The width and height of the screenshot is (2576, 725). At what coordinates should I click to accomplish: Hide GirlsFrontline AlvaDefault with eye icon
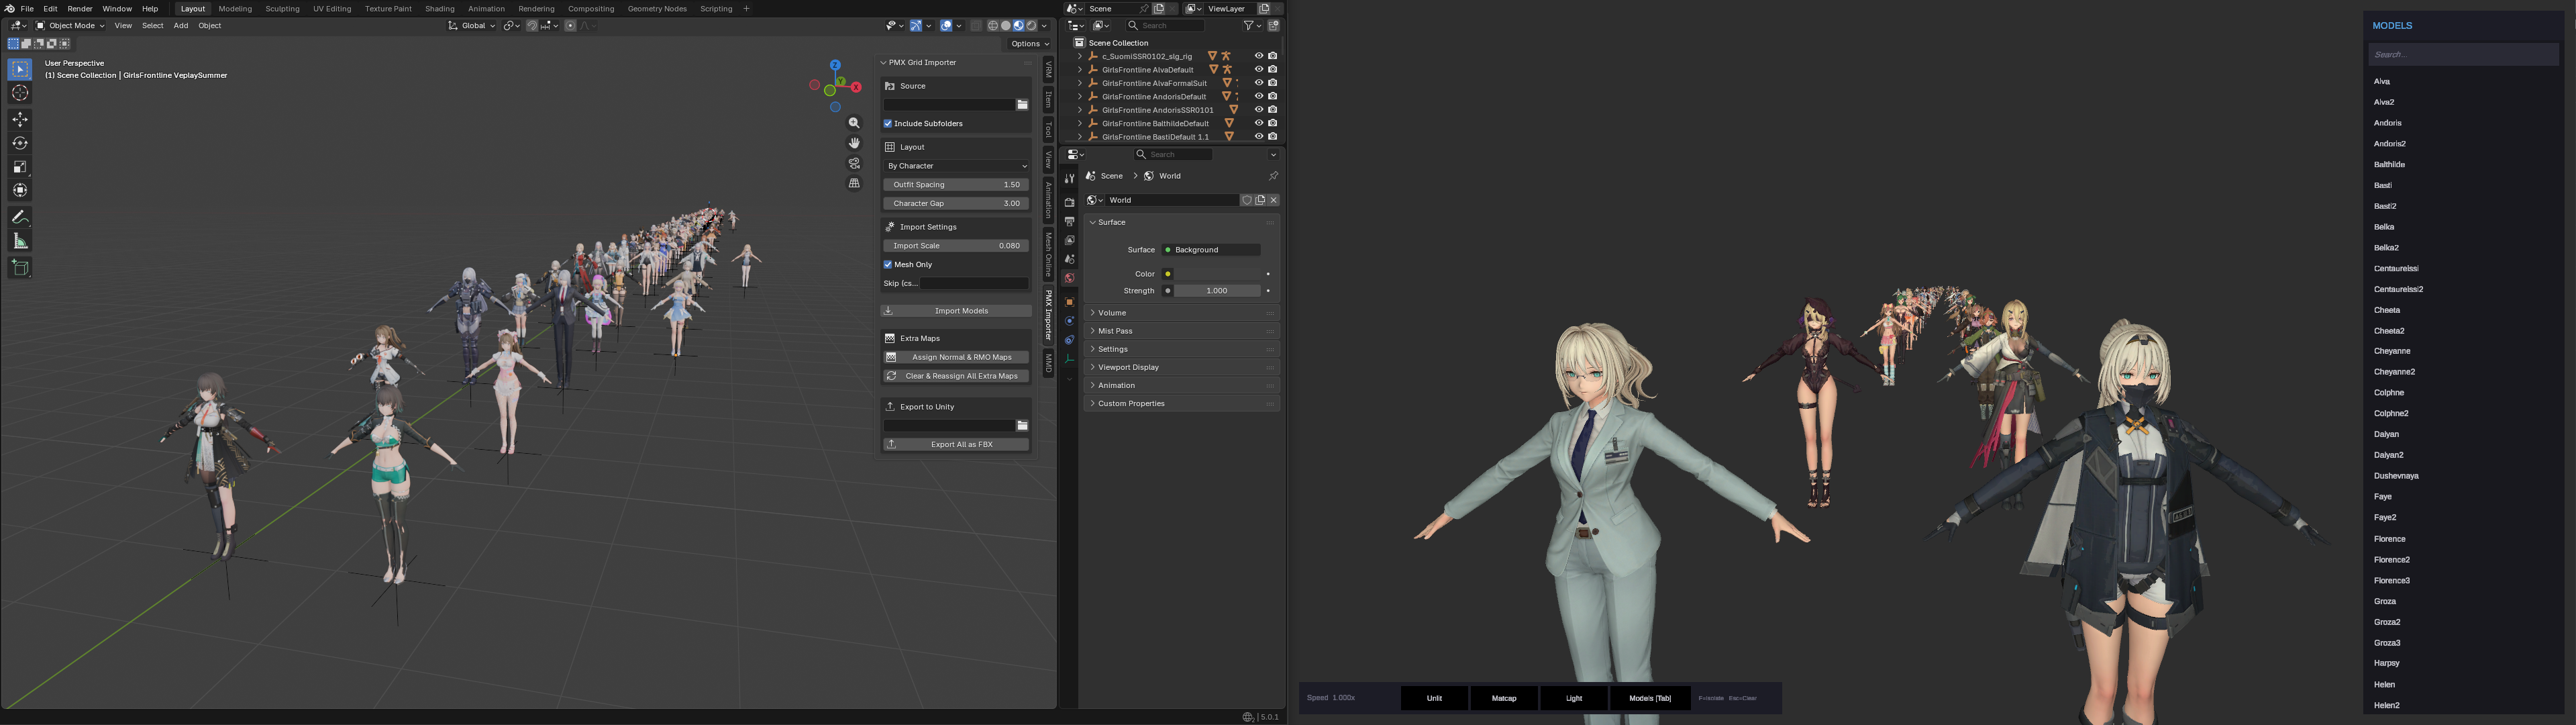point(1258,70)
